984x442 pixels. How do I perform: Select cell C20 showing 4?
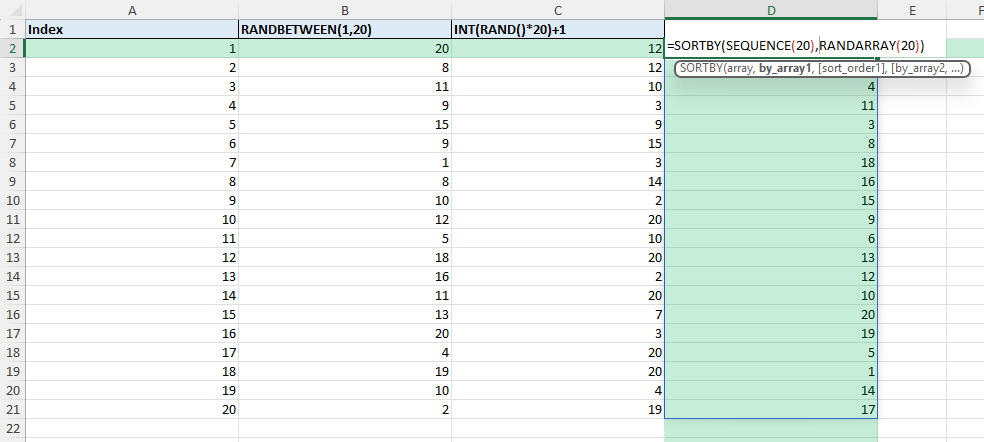557,390
